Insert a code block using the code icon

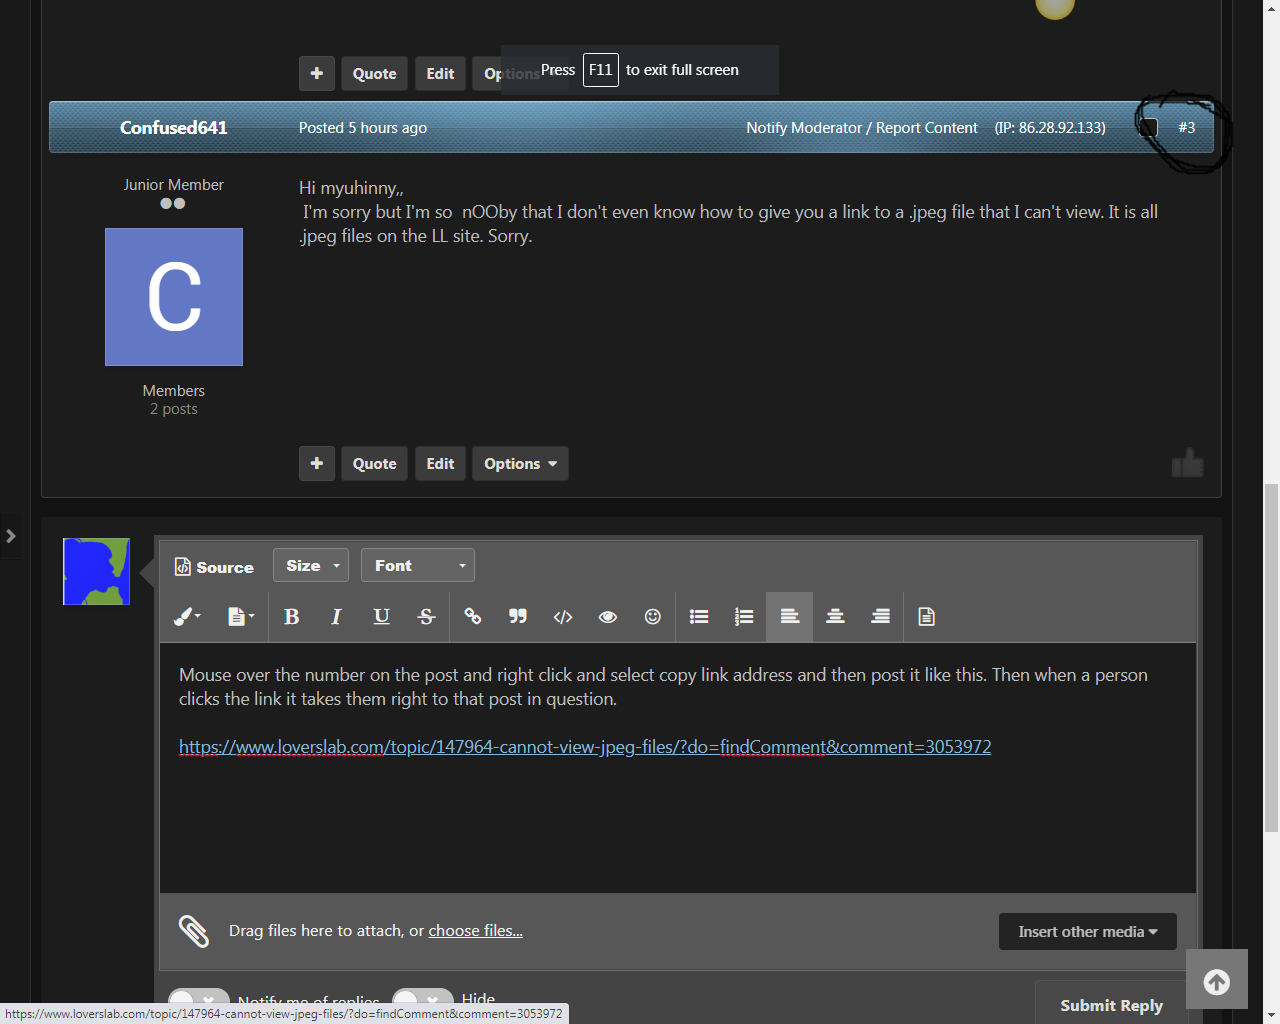coord(563,617)
